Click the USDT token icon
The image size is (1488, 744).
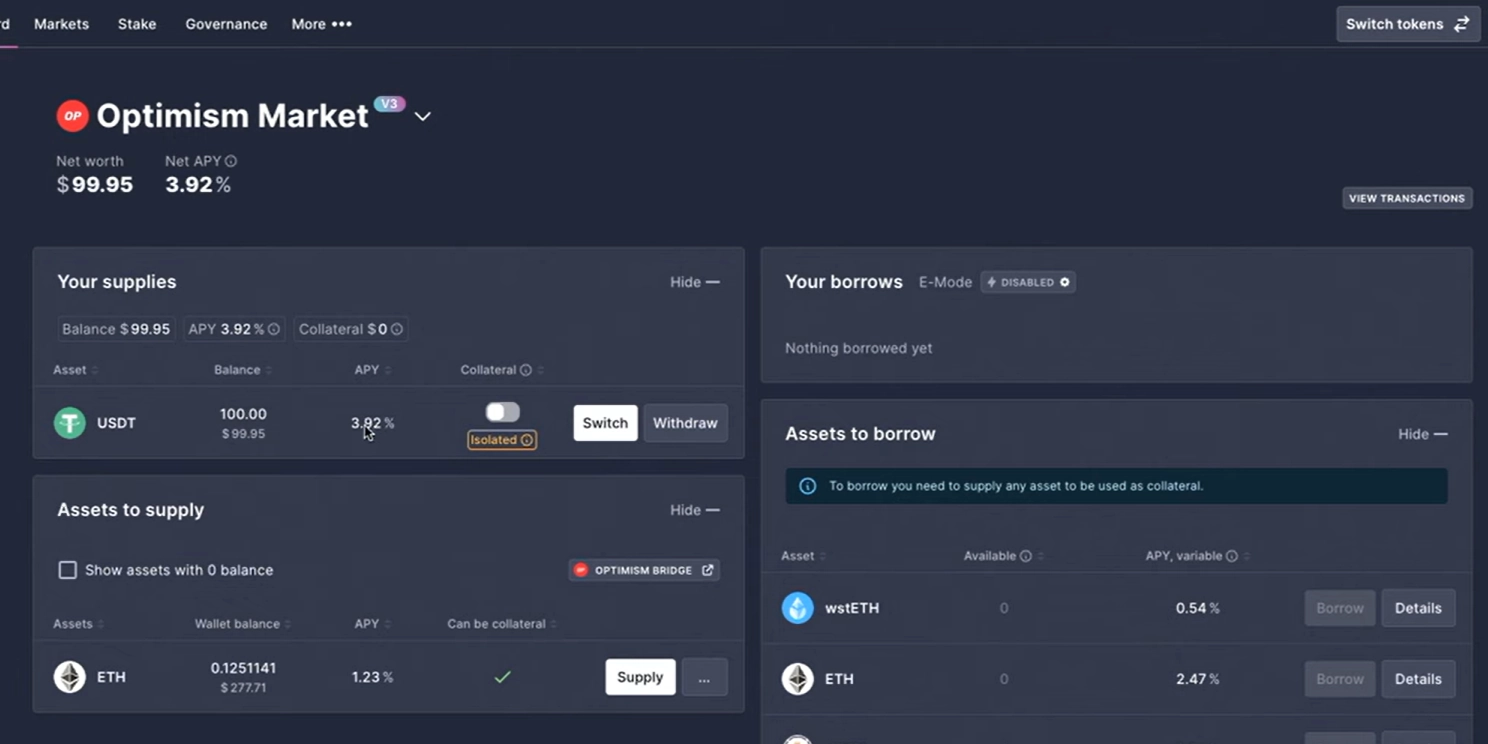70,423
